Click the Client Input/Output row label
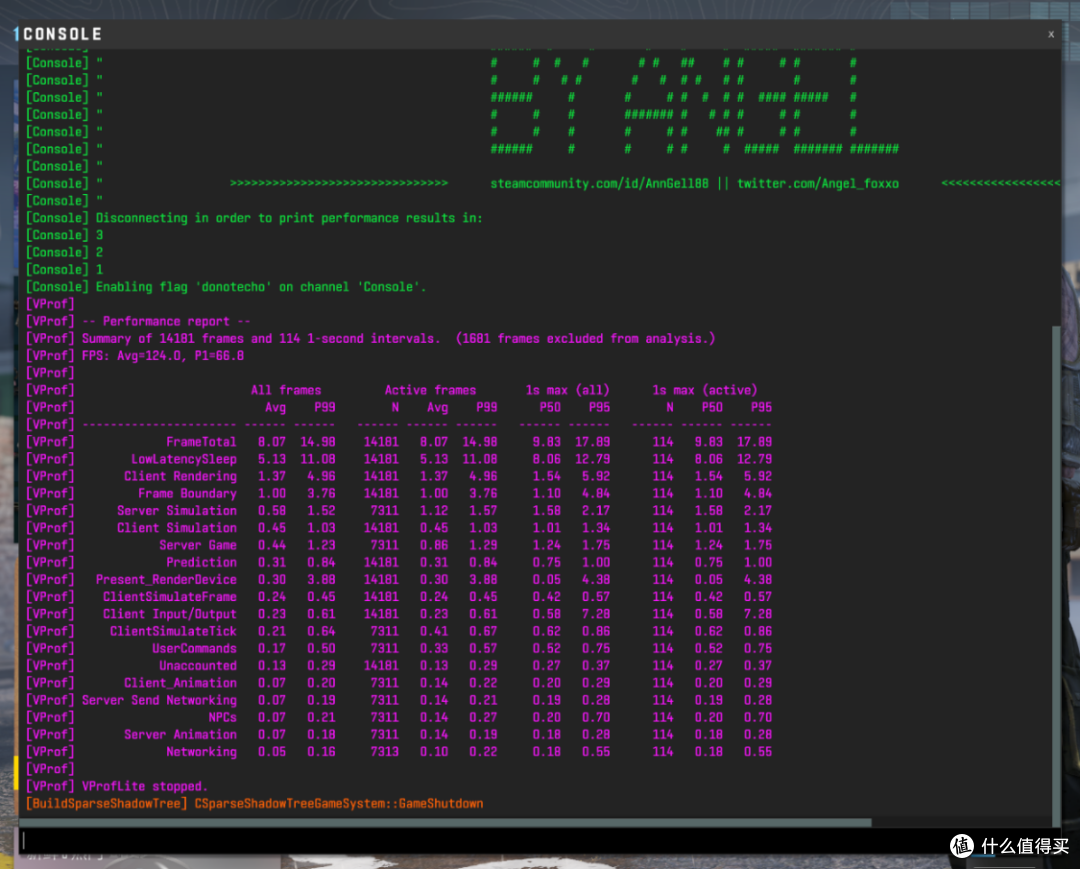 pos(169,614)
